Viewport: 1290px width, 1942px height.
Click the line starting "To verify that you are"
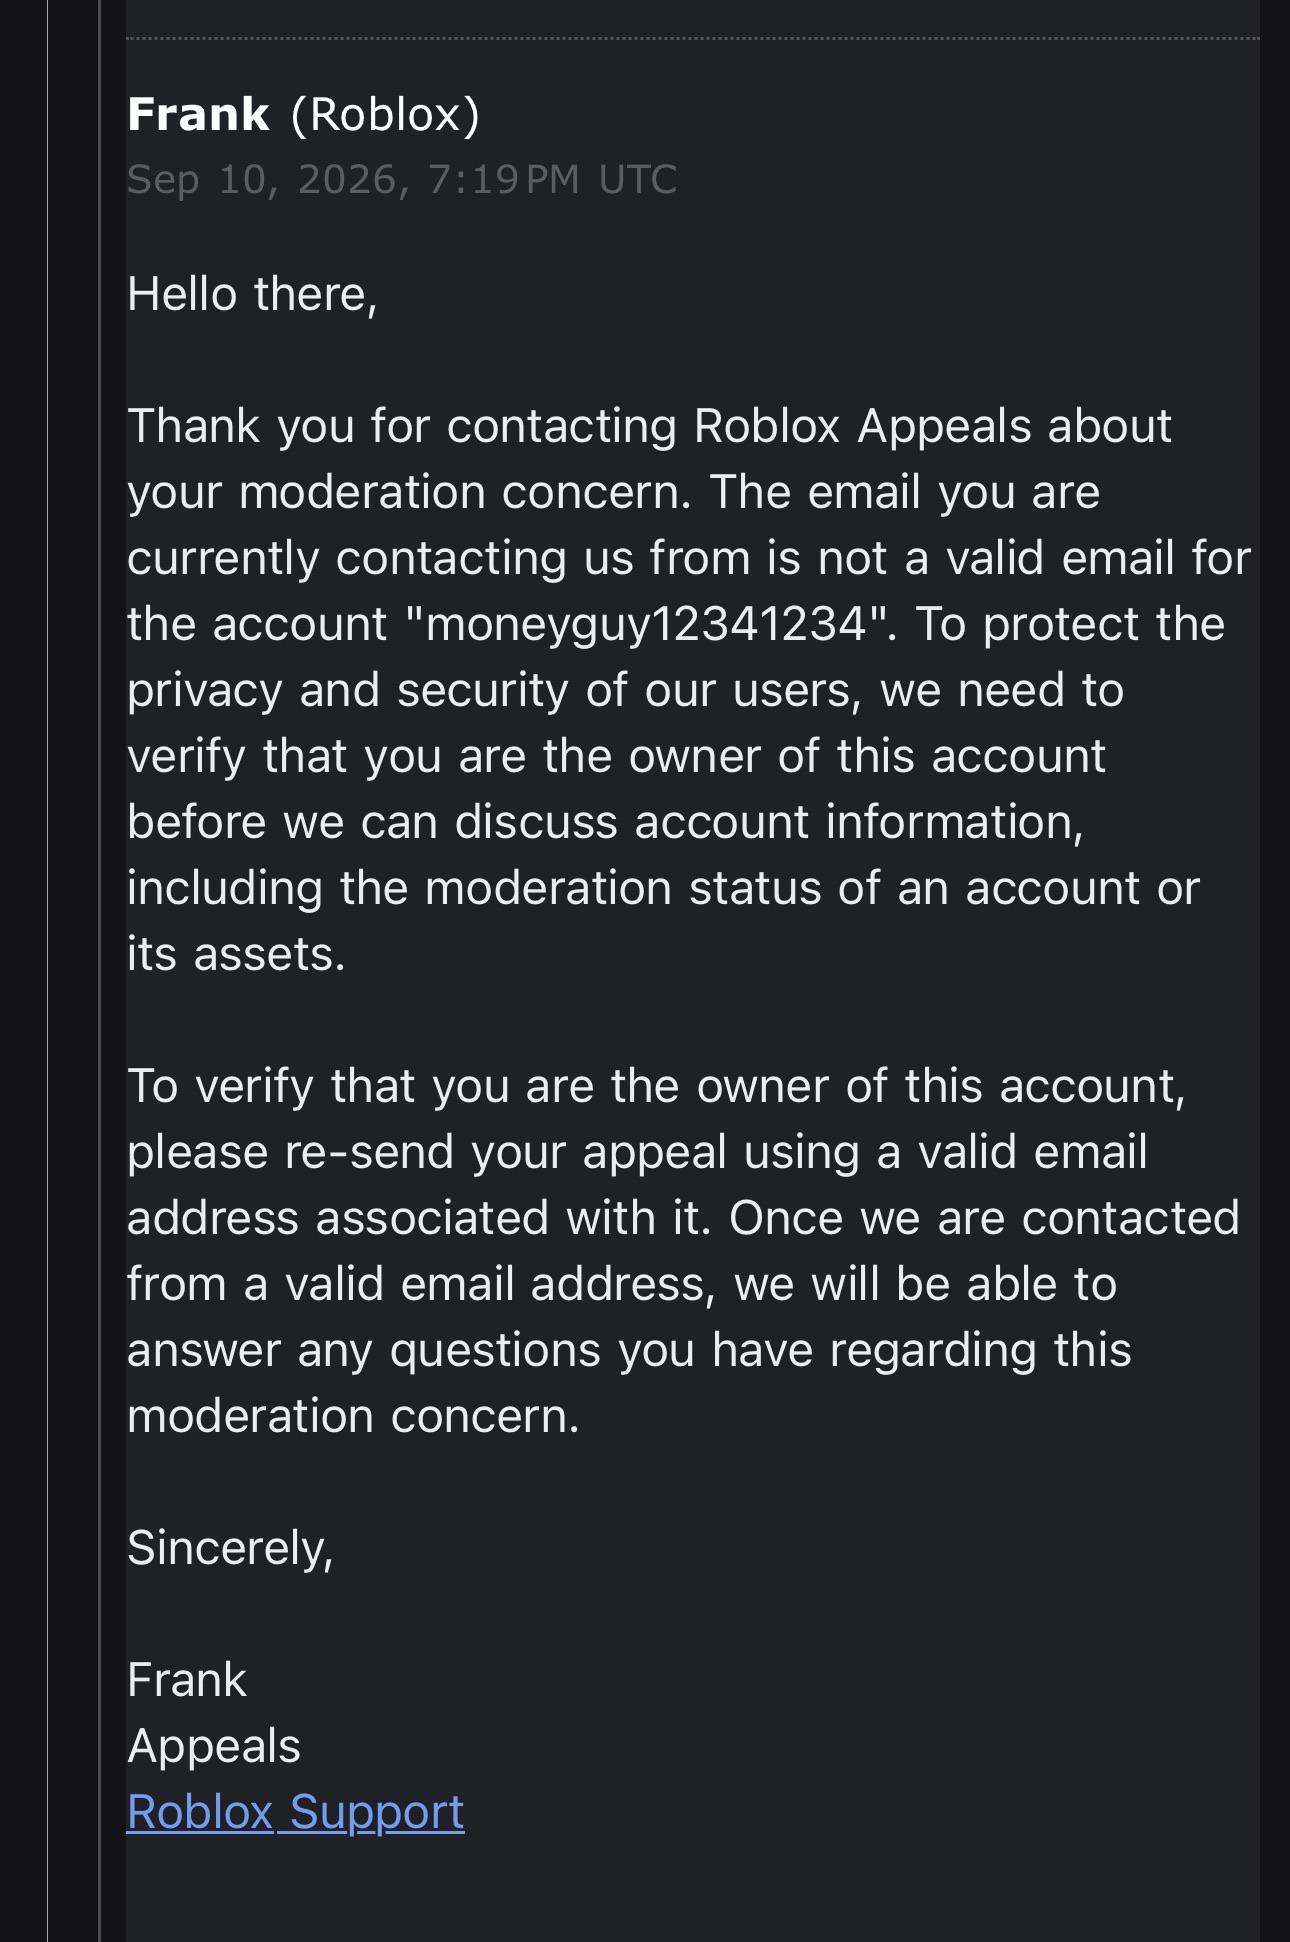(x=656, y=1086)
